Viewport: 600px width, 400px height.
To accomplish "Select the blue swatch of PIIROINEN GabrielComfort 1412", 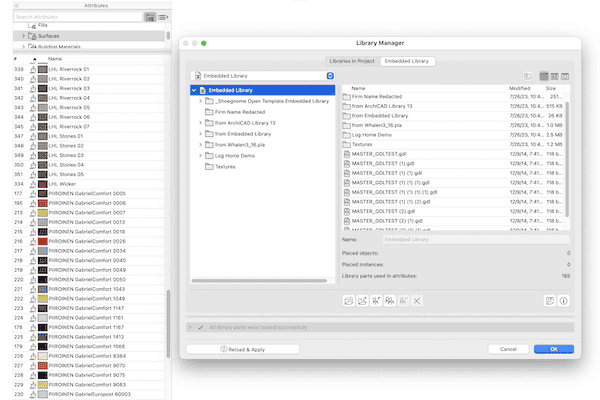I will [42, 337].
